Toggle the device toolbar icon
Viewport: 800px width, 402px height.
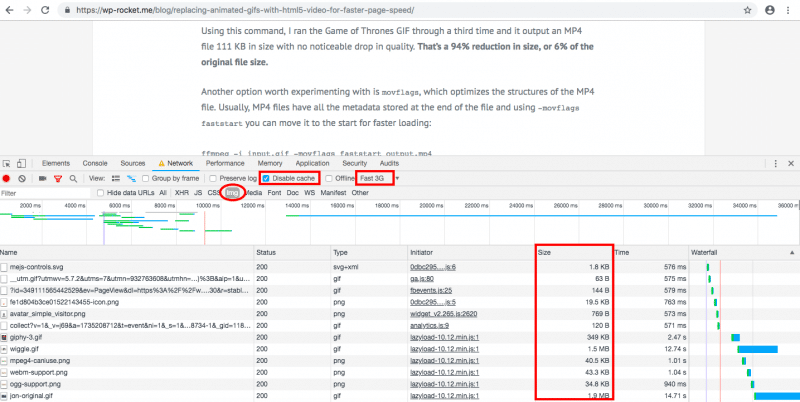(x=23, y=162)
